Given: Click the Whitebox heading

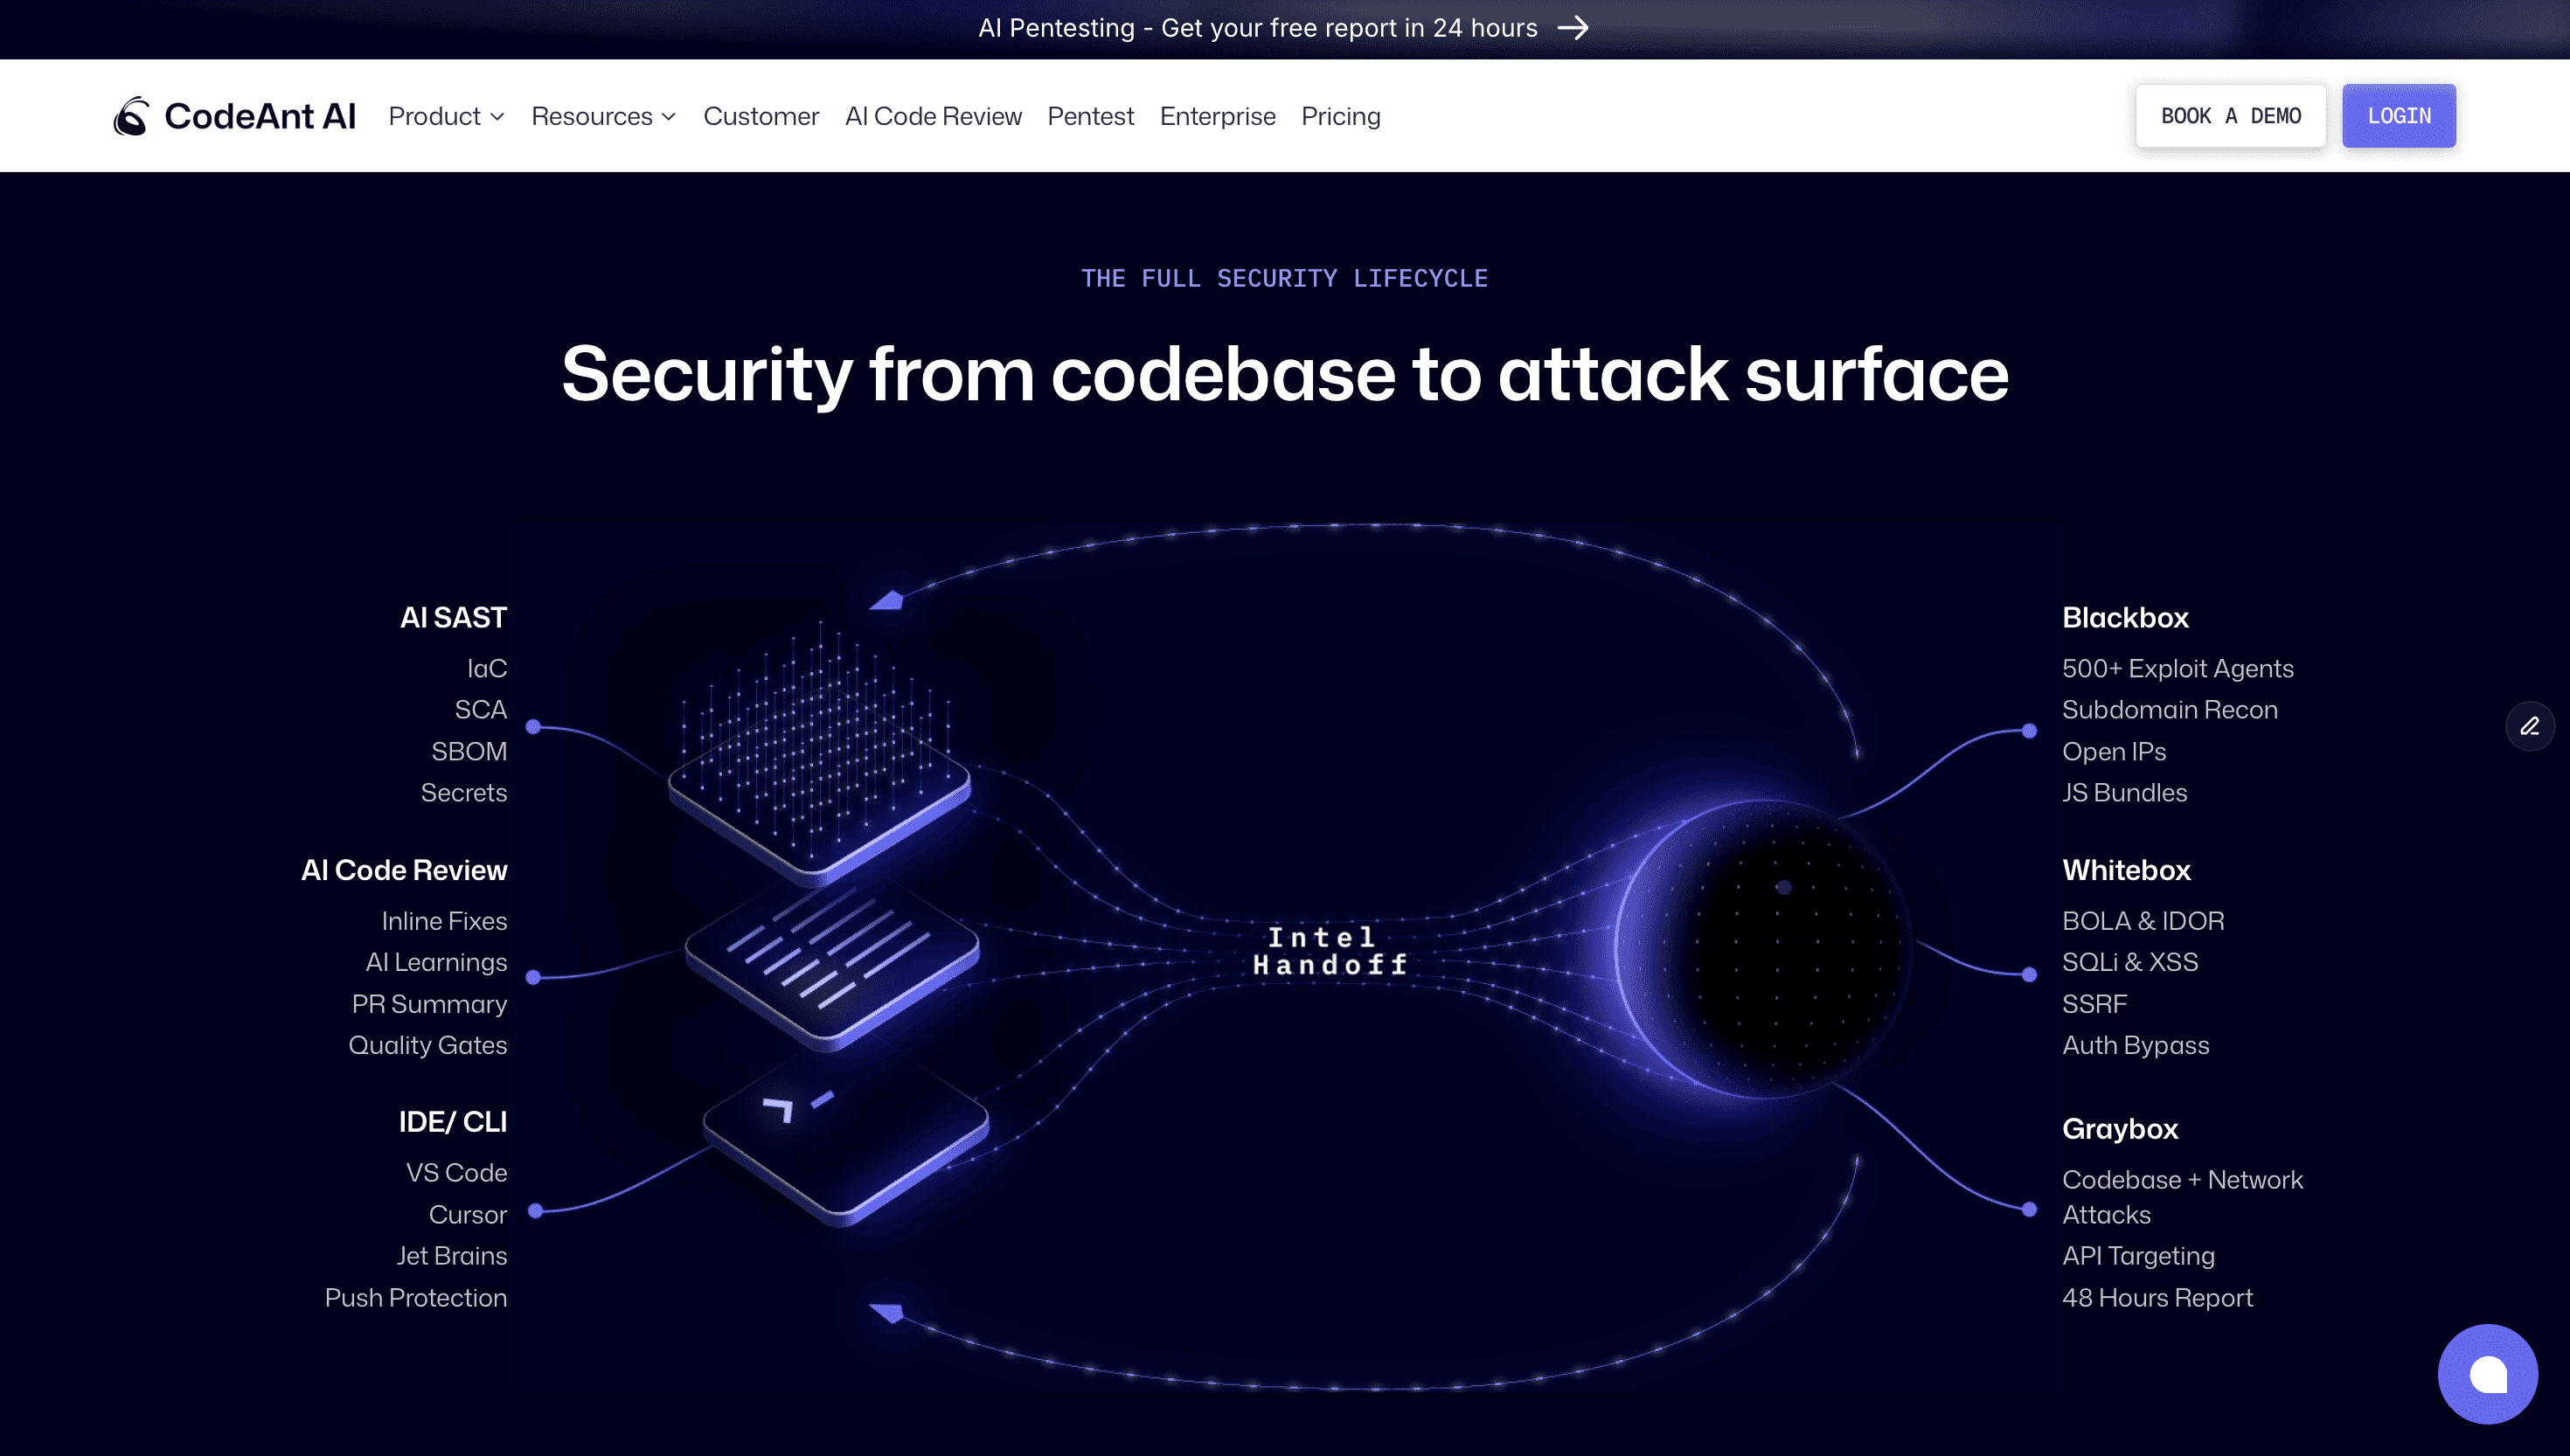Looking at the screenshot, I should (x=2126, y=870).
